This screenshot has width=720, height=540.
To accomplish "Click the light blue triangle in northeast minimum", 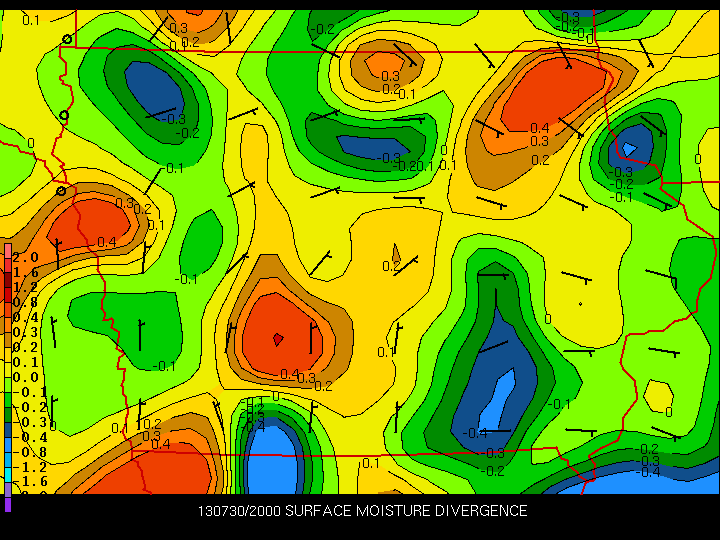I will coord(628,148).
